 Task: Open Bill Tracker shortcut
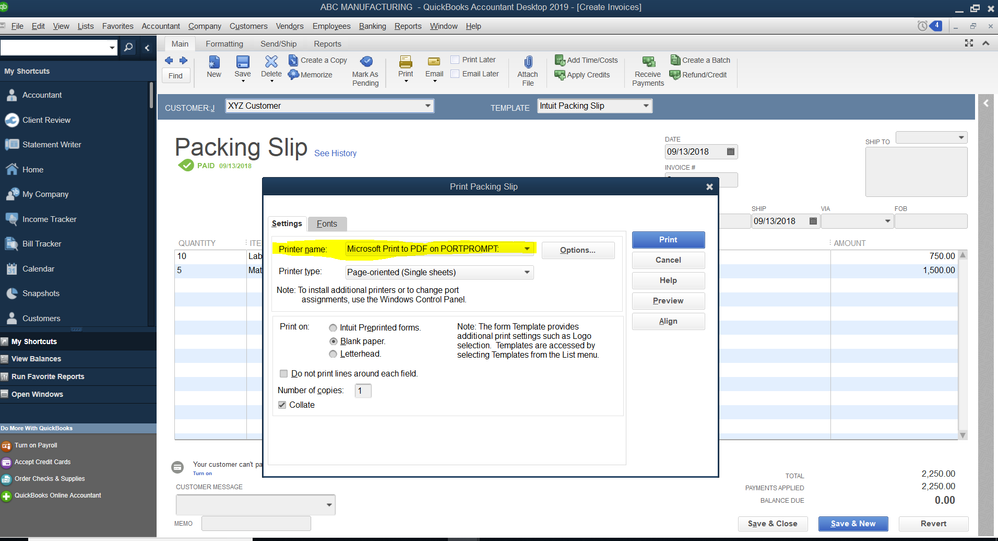[x=41, y=244]
